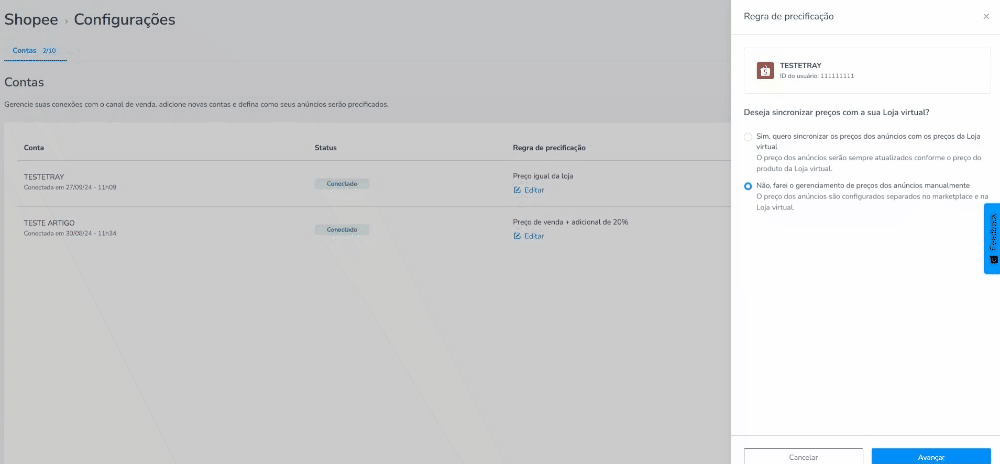1000x464 pixels.
Task: Open the Feedback side tab
Action: point(992,239)
